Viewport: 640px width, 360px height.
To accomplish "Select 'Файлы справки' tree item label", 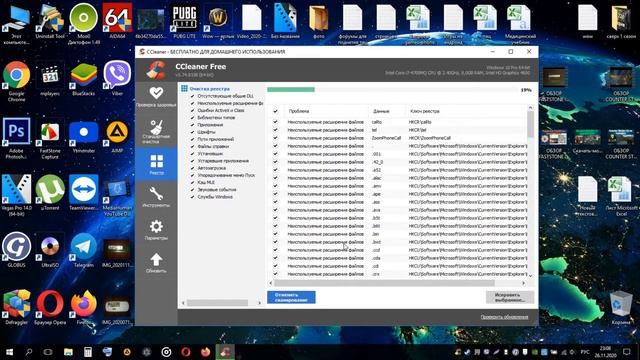I will pos(213,146).
